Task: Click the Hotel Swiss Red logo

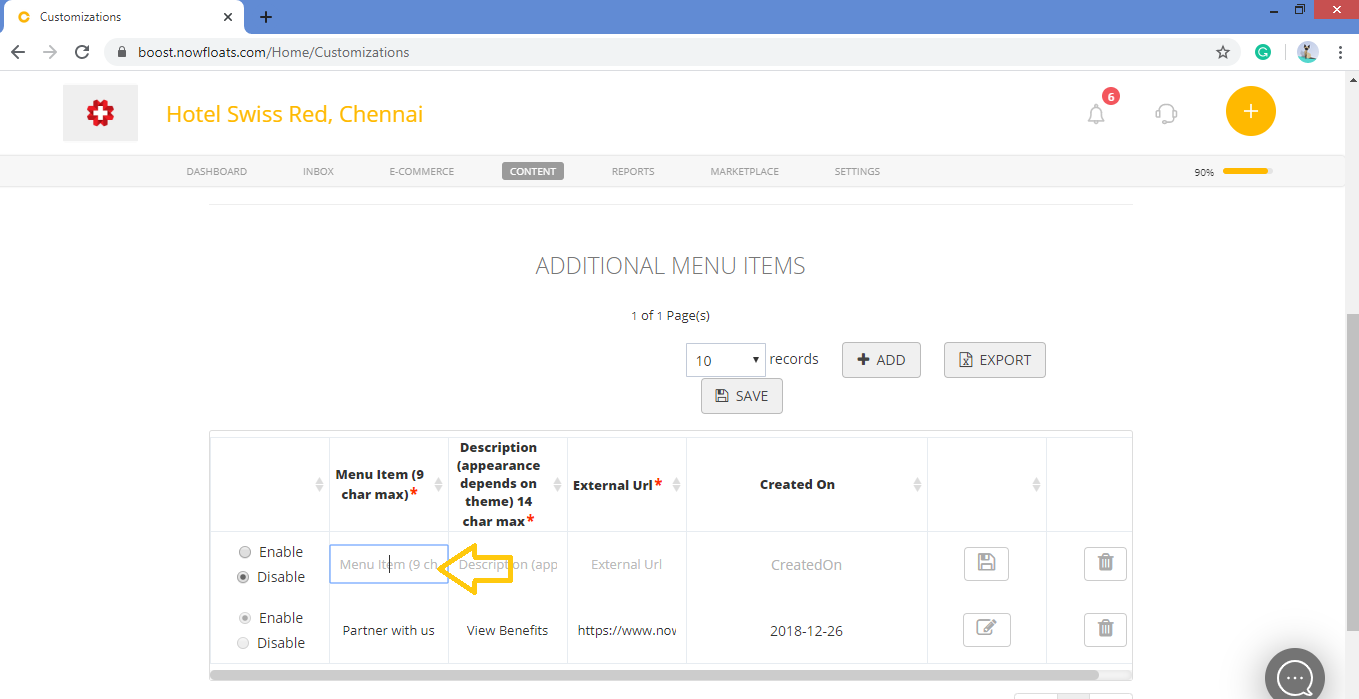Action: pyautogui.click(x=100, y=113)
